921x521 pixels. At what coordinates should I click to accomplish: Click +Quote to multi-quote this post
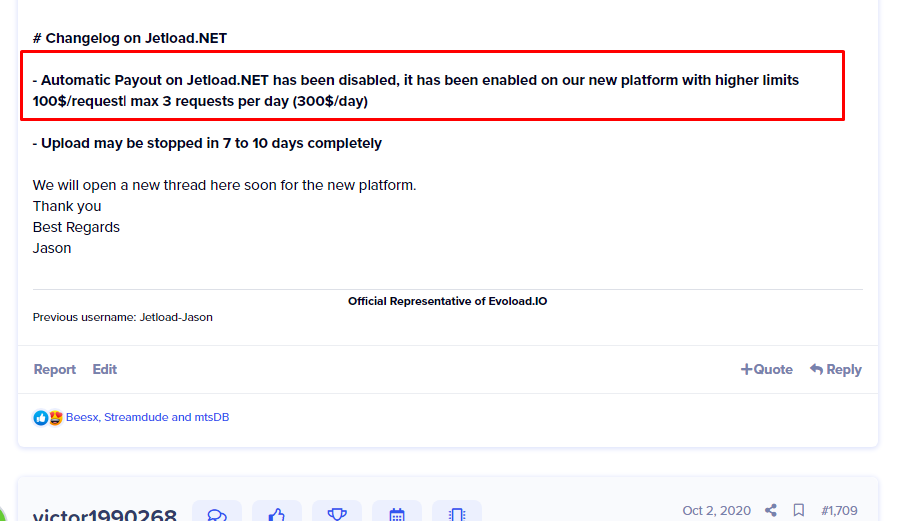coord(766,369)
